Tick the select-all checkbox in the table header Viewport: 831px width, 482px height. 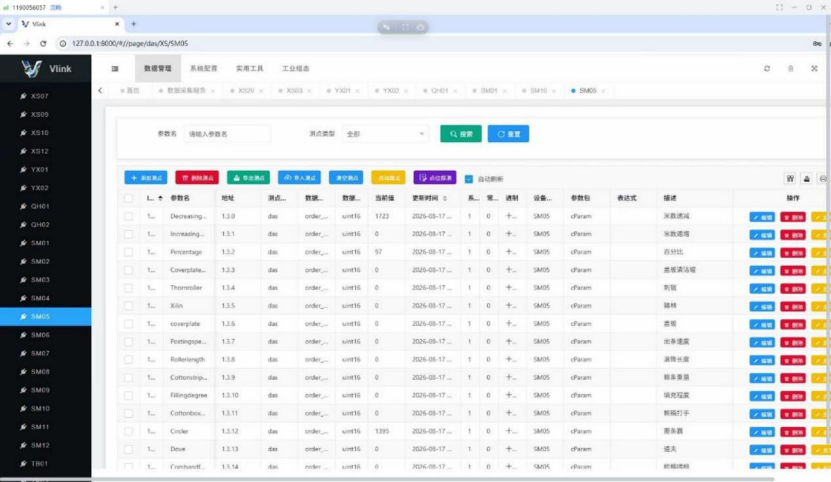(x=128, y=198)
